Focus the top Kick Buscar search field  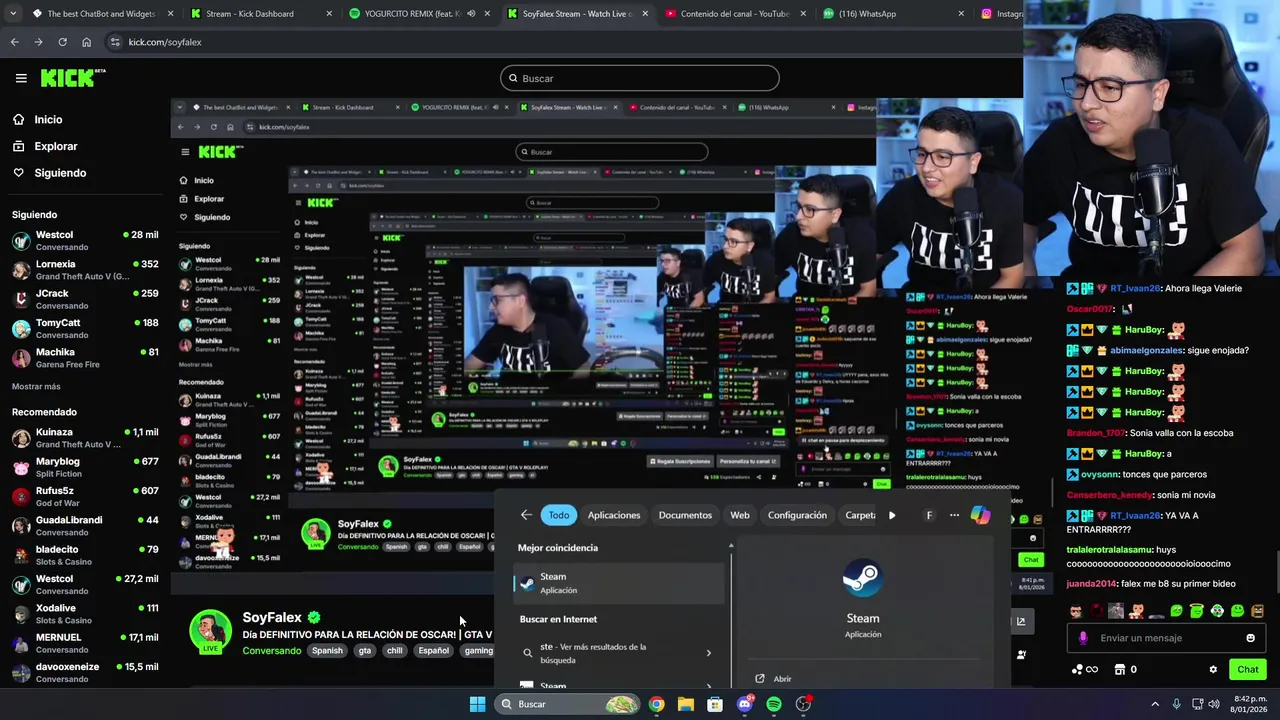click(x=640, y=78)
